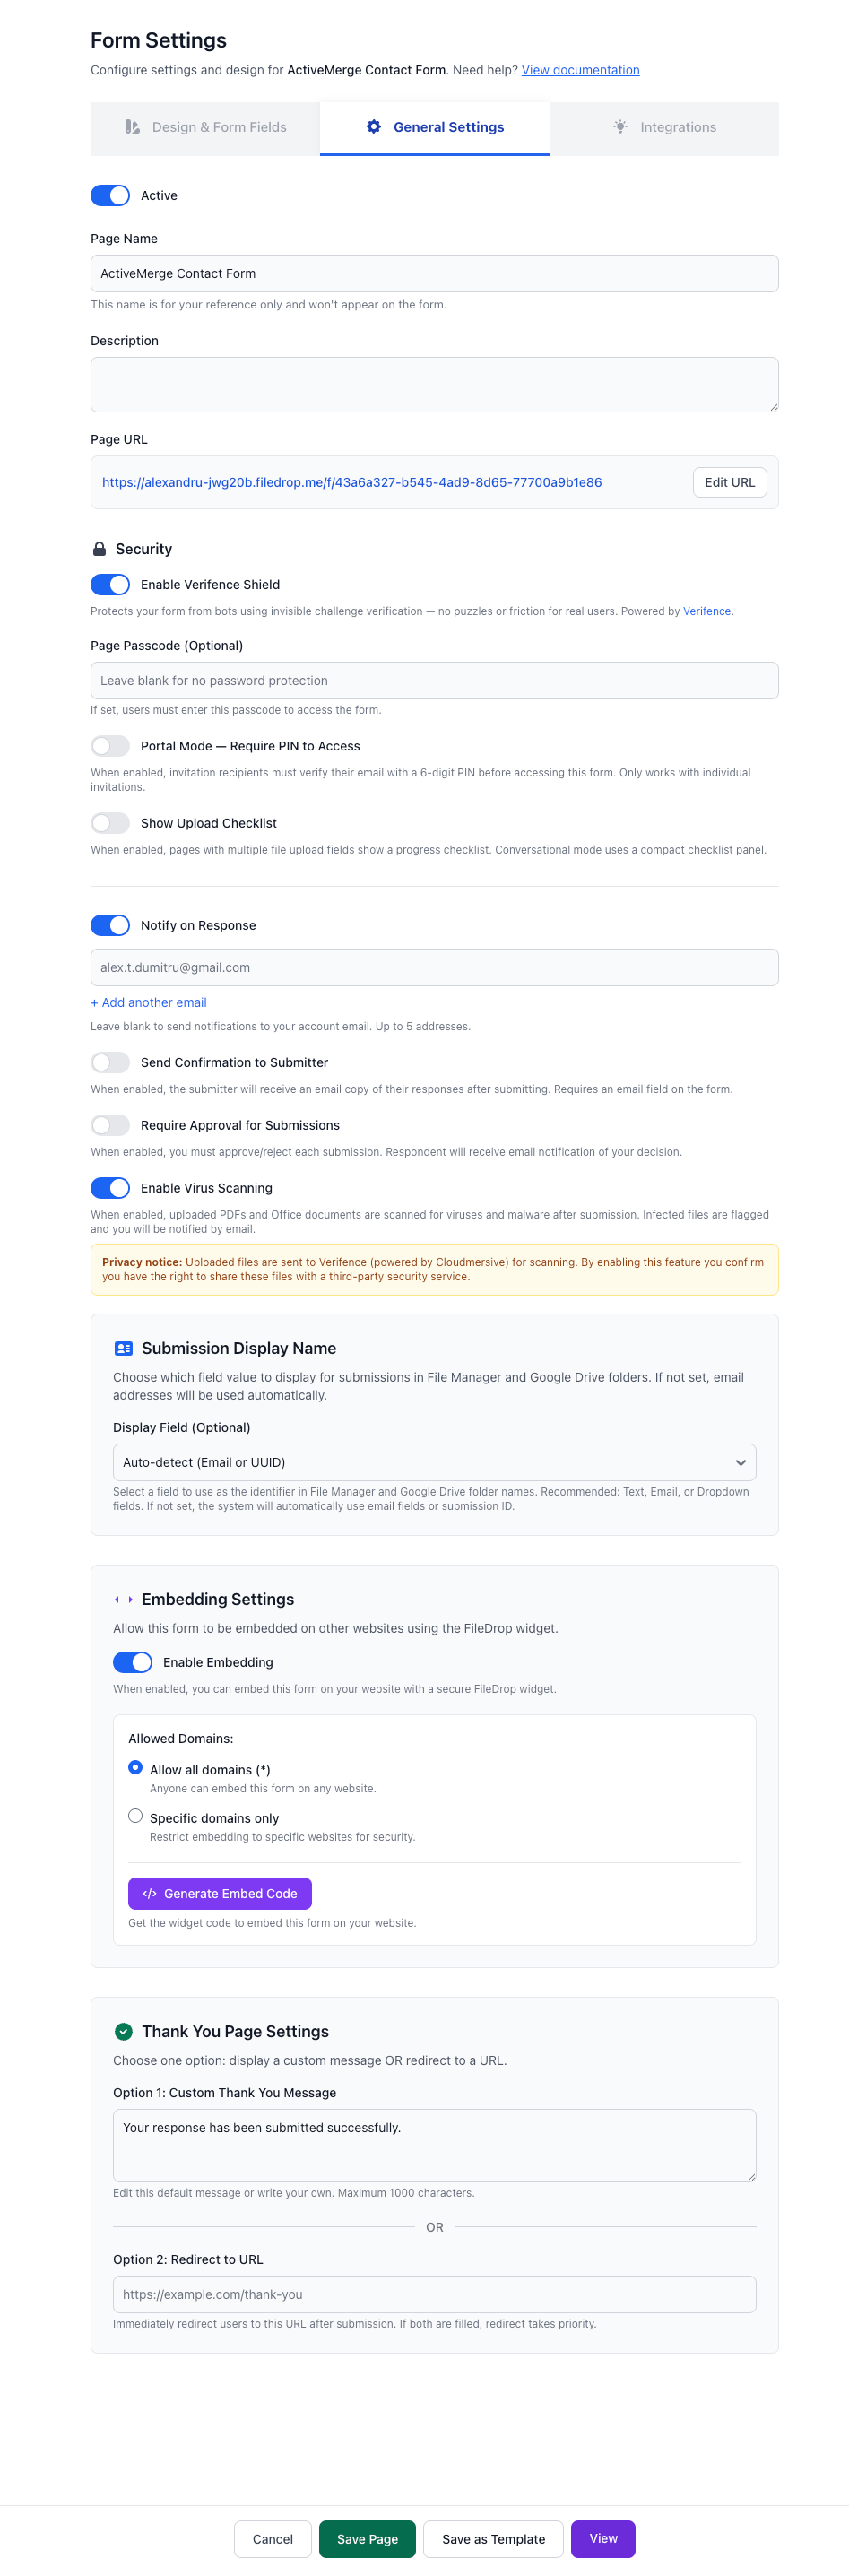Click code icon inside Generate Embed Code button
This screenshot has height=2576, width=849.
(150, 1893)
